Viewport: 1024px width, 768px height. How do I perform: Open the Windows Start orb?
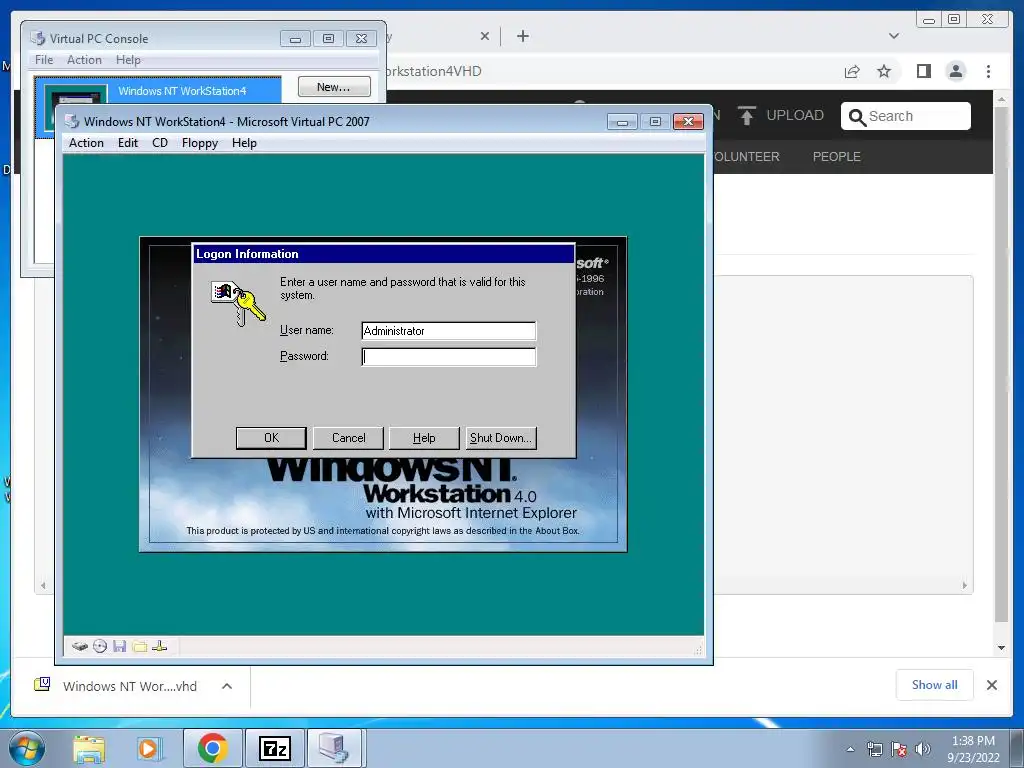pyautogui.click(x=27, y=748)
